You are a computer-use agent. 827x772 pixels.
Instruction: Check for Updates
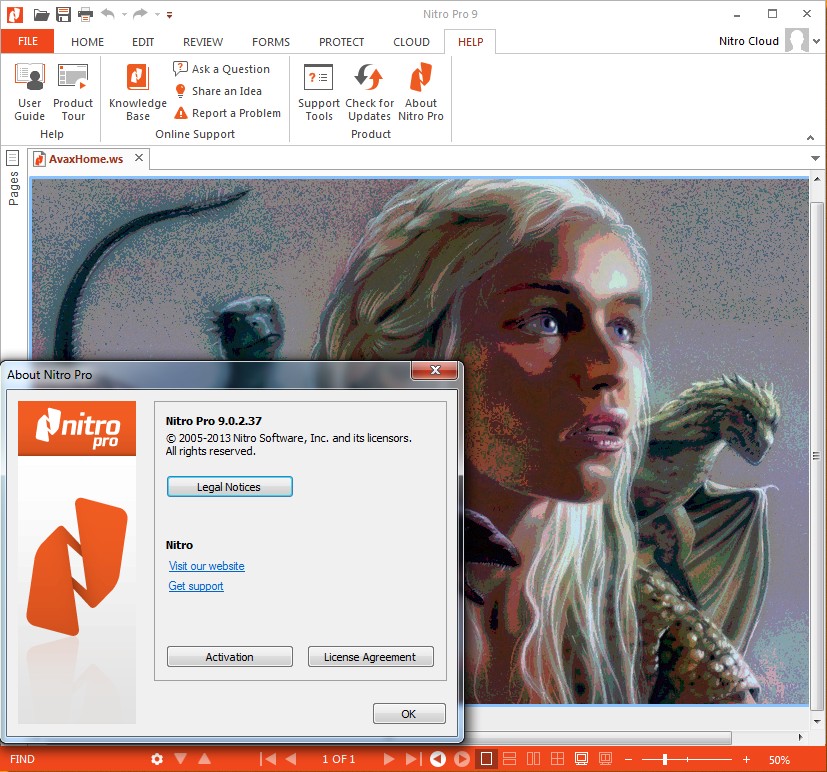tap(369, 93)
